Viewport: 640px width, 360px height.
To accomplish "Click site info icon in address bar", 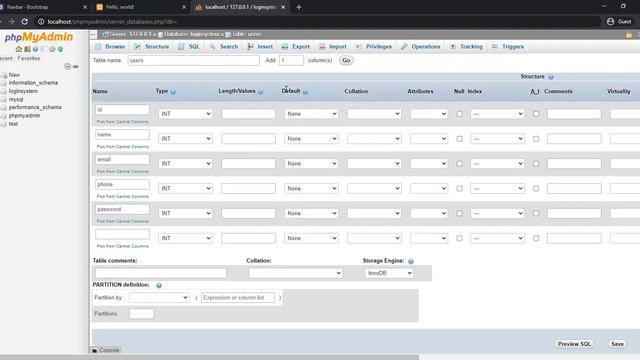I will (x=41, y=22).
